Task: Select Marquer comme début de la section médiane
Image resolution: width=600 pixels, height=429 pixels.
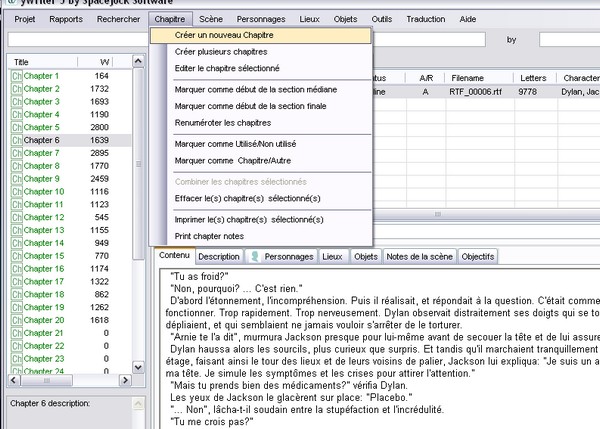Action: pos(261,90)
